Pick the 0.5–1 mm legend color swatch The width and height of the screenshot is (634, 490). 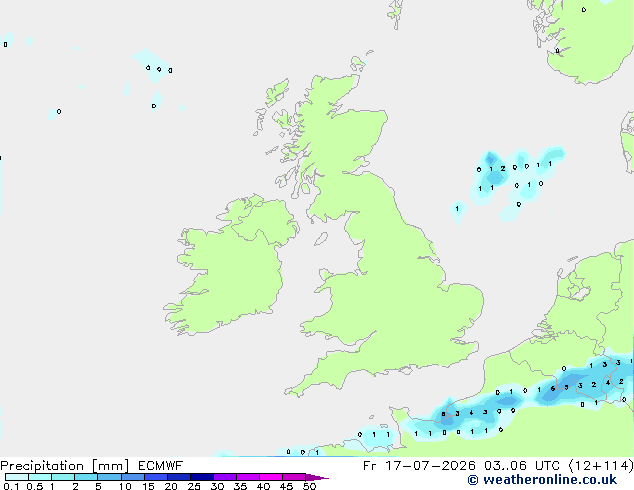pyautogui.click(x=40, y=477)
